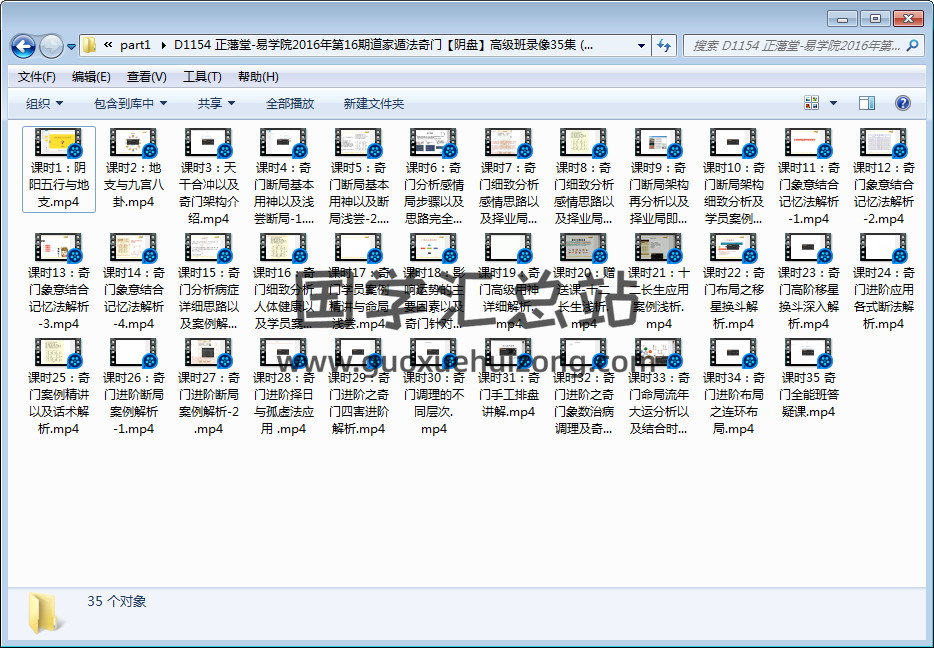
Task: Open view options dropdown arrow
Action: point(833,103)
